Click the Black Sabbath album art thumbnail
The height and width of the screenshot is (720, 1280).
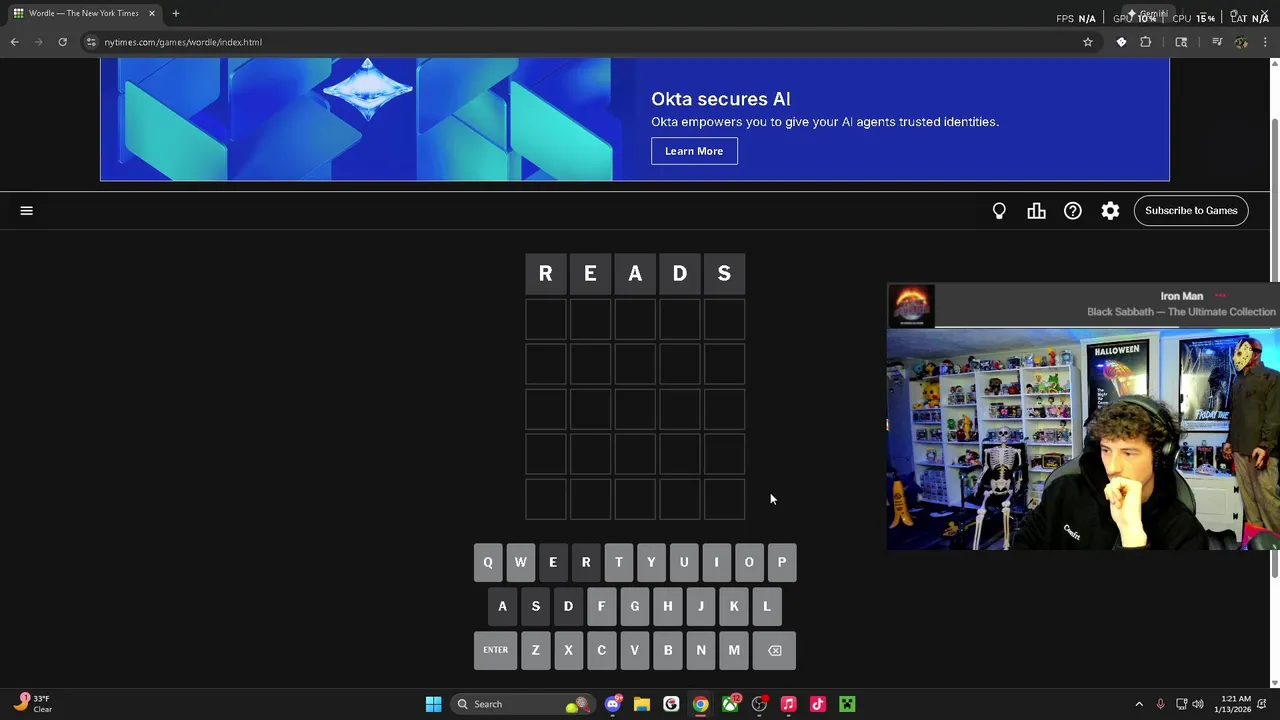tap(911, 306)
